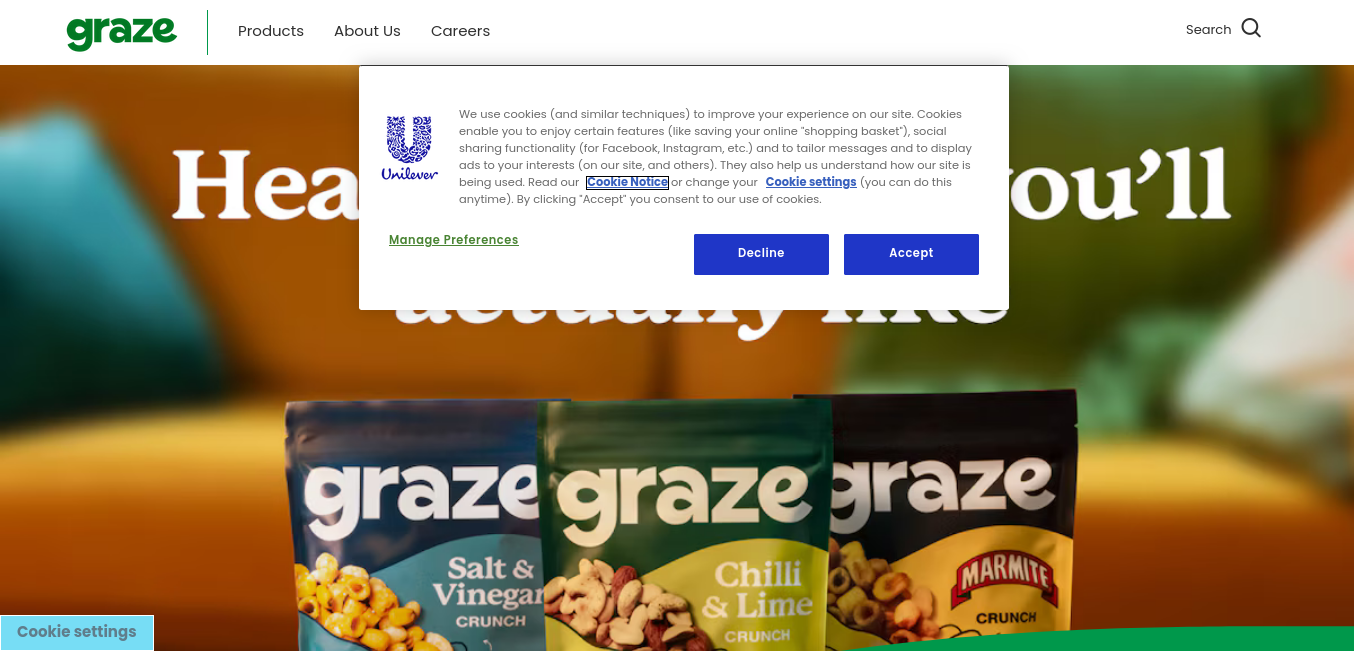
Task: Open search via the magnifier icon
Action: point(1251,28)
